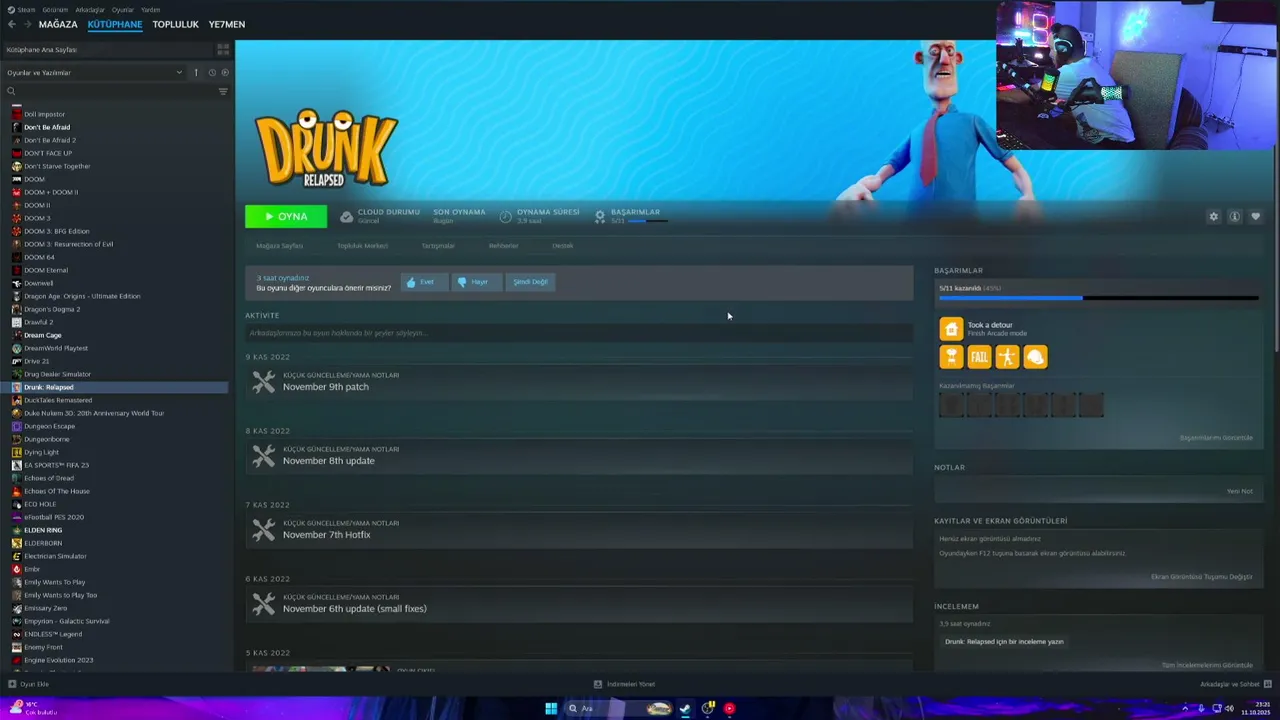Open the Steam menu
The width and height of the screenshot is (1280, 720).
(x=26, y=10)
